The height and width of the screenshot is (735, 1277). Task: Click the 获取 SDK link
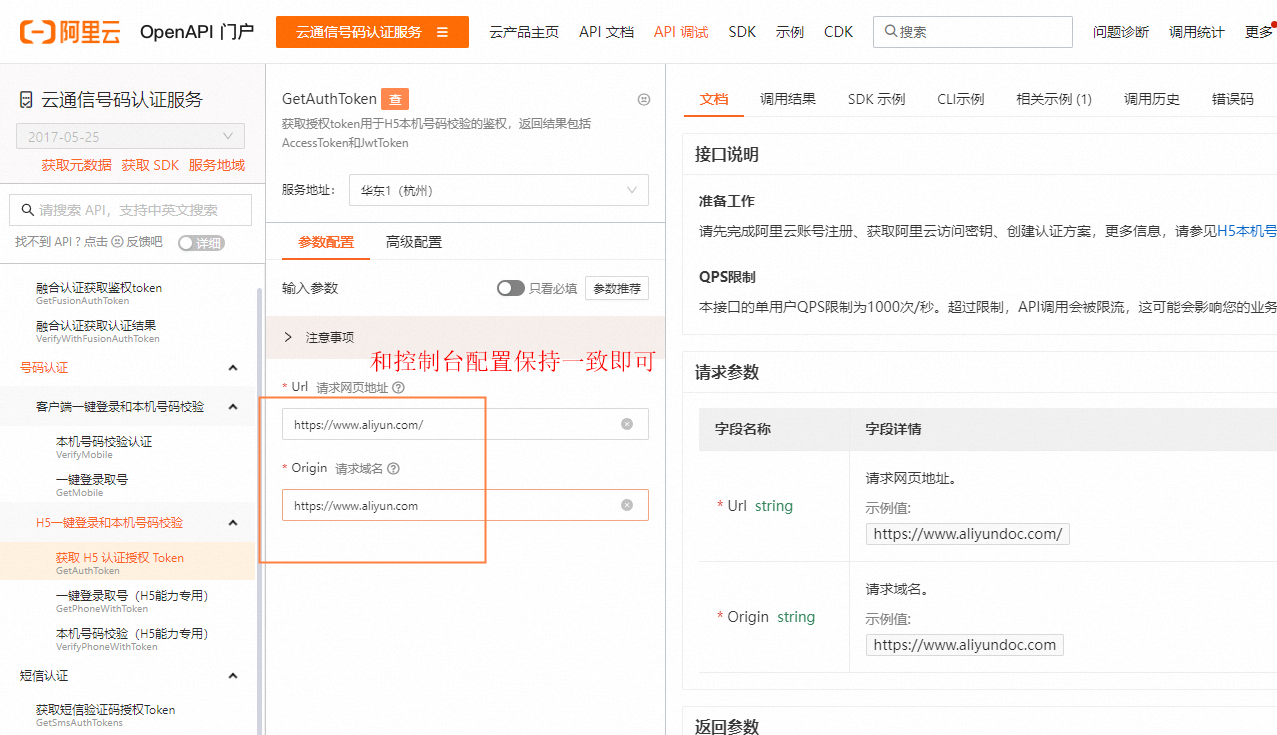tap(150, 166)
